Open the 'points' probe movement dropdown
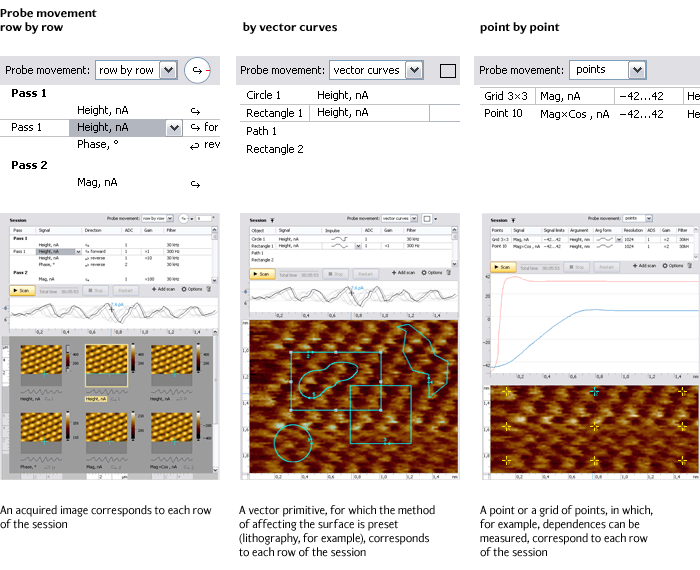Viewport: 700px width, 570px height. point(636,71)
